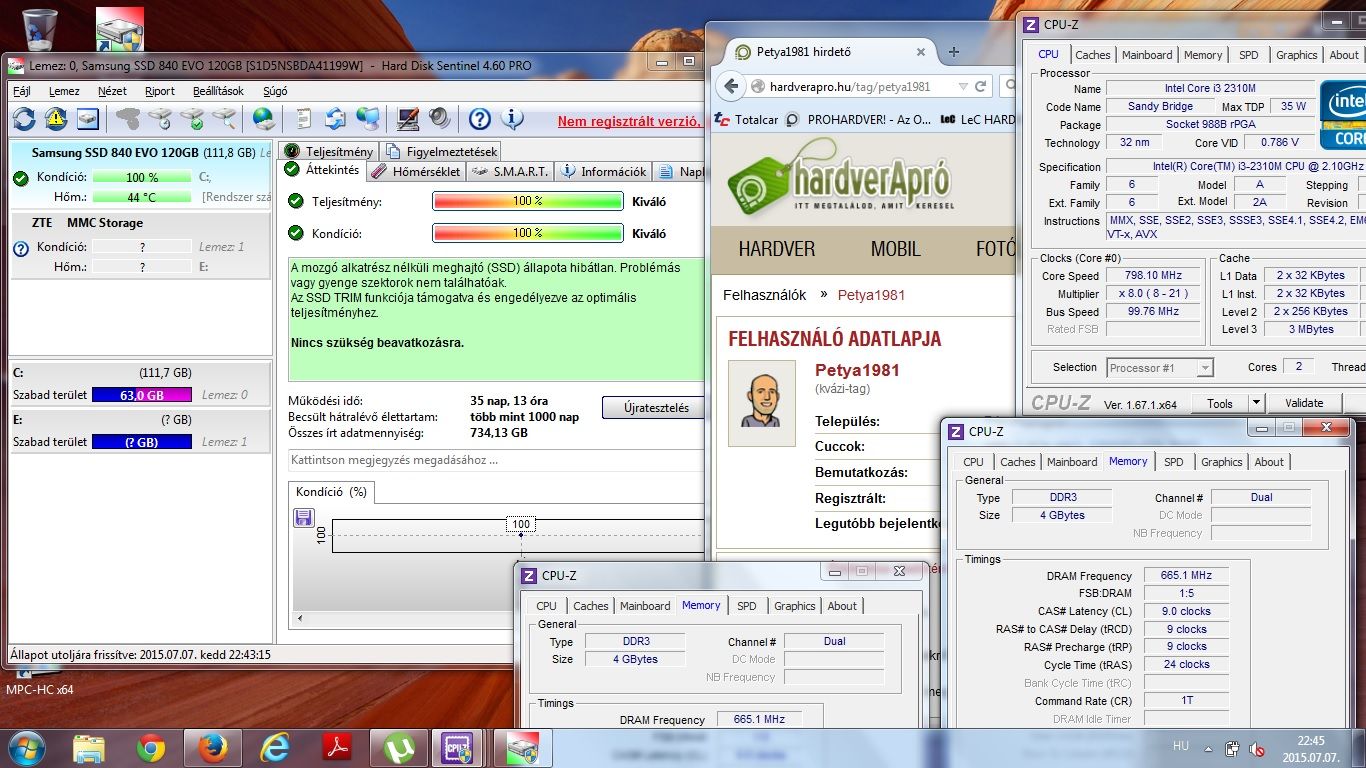Click the Tools button in CPU-Z

[x=1219, y=404]
